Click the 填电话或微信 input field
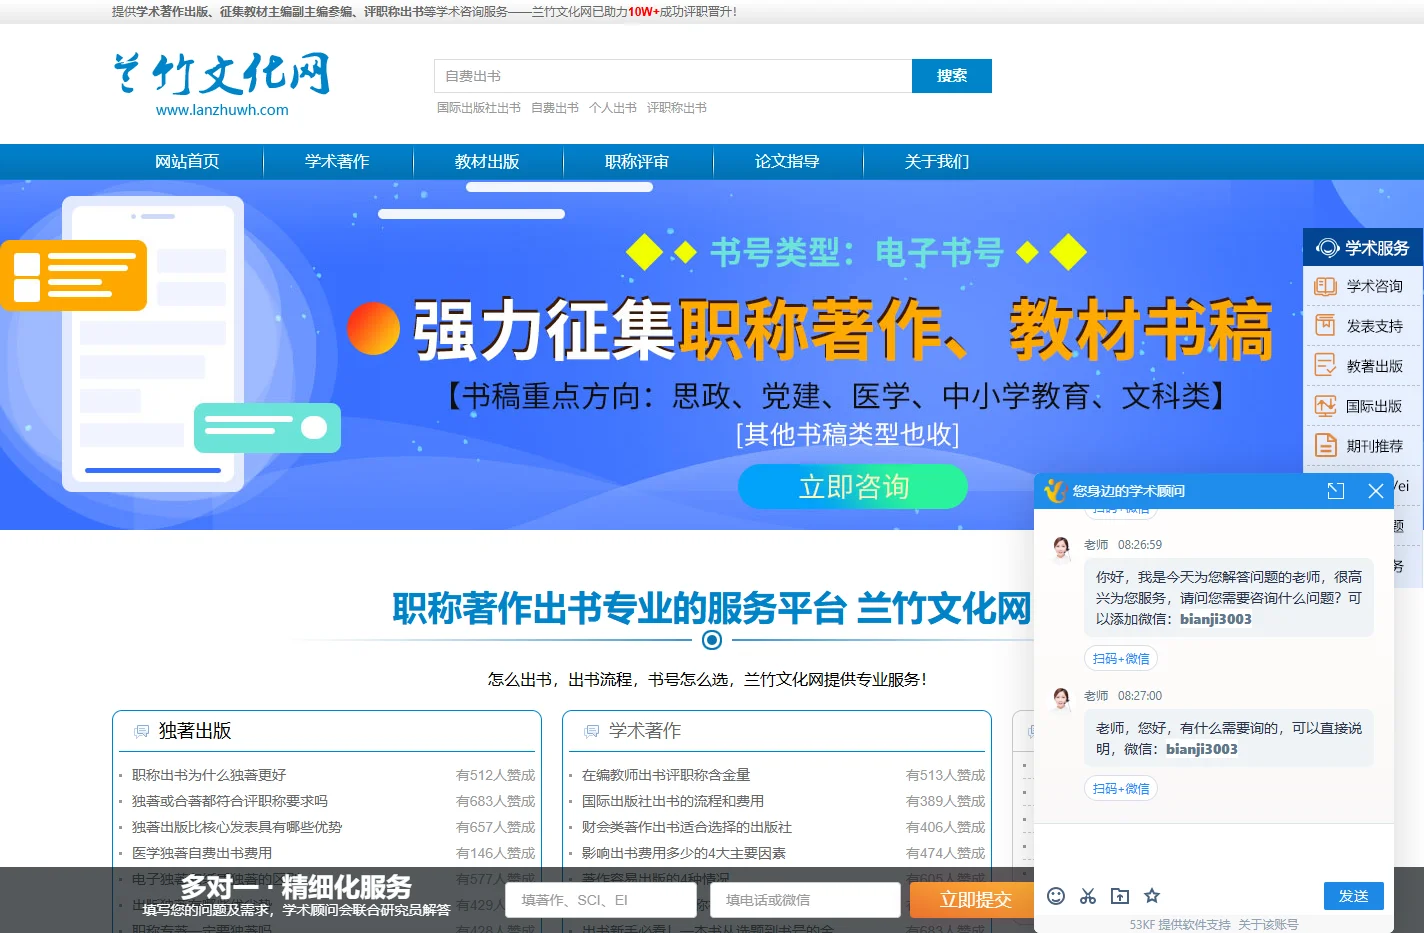 (x=805, y=900)
